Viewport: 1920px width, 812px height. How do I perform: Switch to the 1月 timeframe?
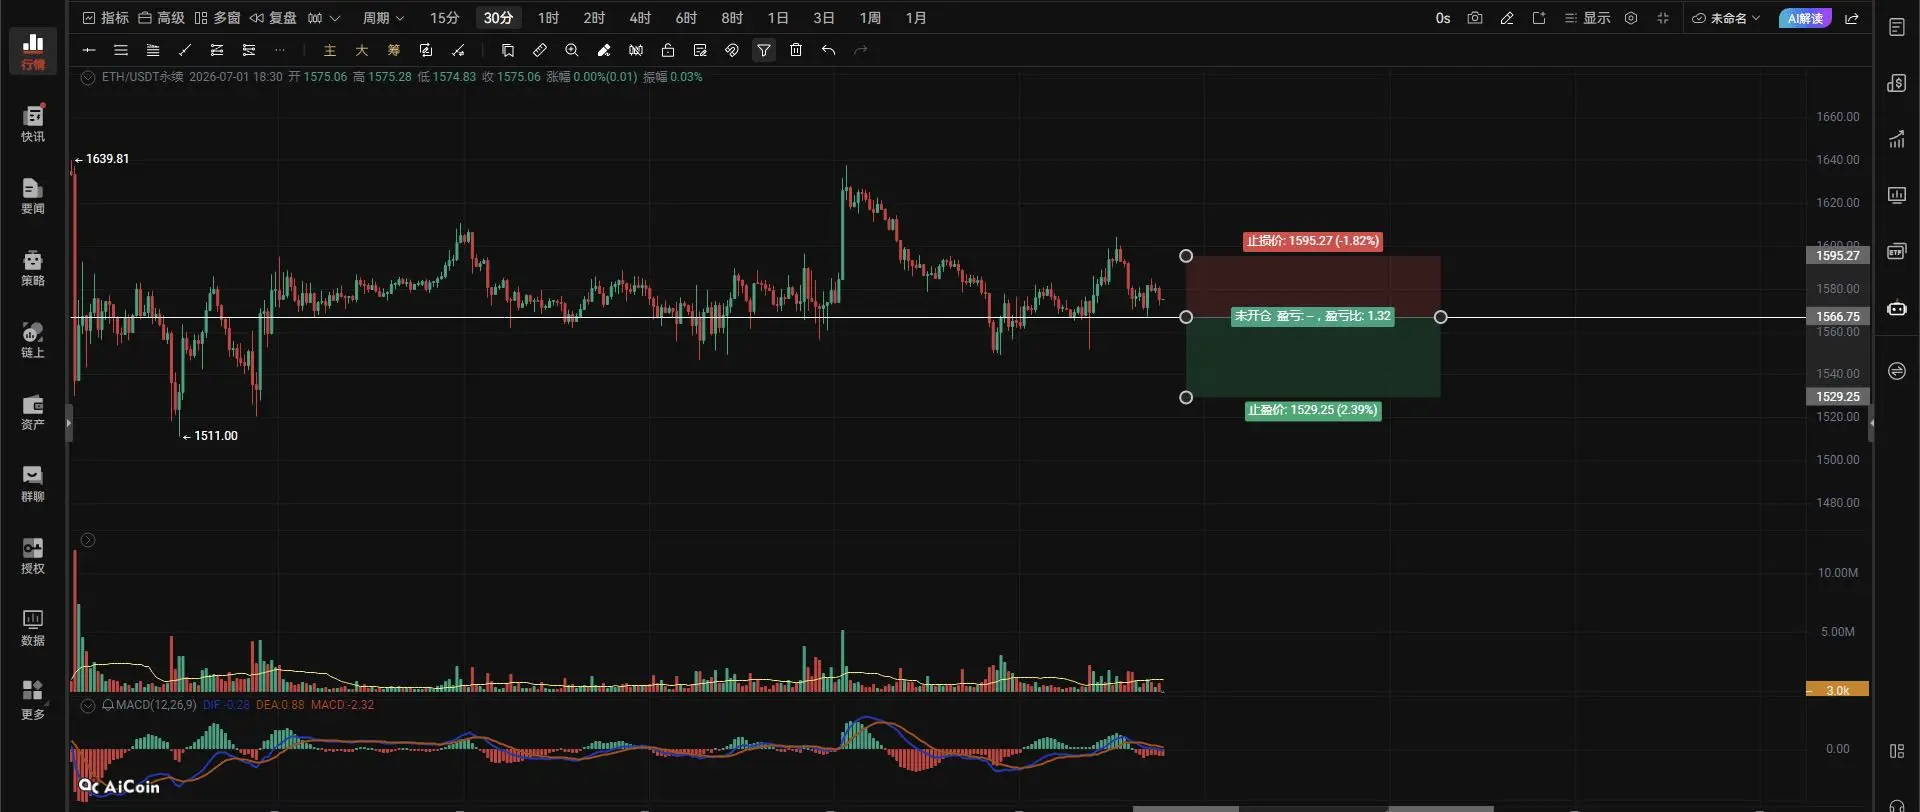pos(916,18)
